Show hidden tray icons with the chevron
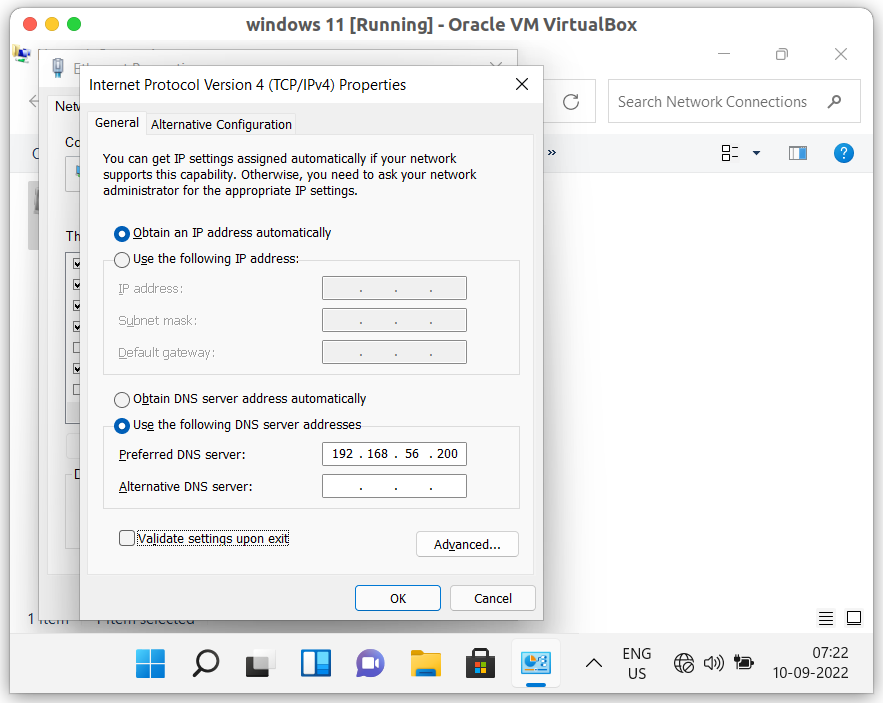Image resolution: width=883 pixels, height=703 pixels. pos(593,662)
